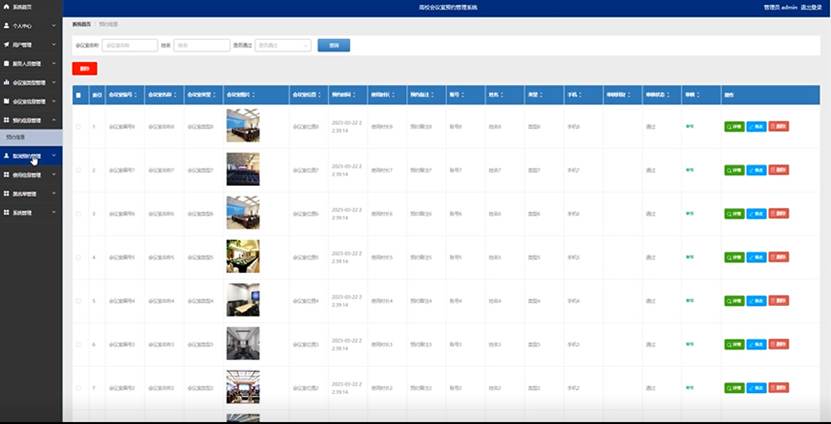
Task: Delete table row 5 with the red button
Action: [779, 300]
